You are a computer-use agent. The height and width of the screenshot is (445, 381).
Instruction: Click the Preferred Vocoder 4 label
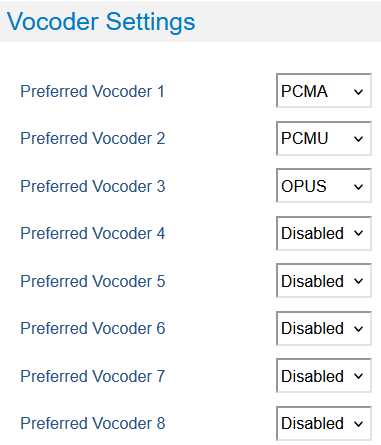[93, 233]
